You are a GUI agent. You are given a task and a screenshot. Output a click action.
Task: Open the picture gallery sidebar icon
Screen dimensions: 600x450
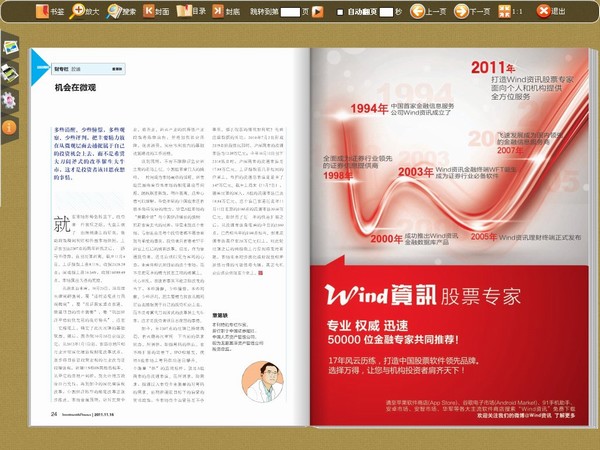10,47
